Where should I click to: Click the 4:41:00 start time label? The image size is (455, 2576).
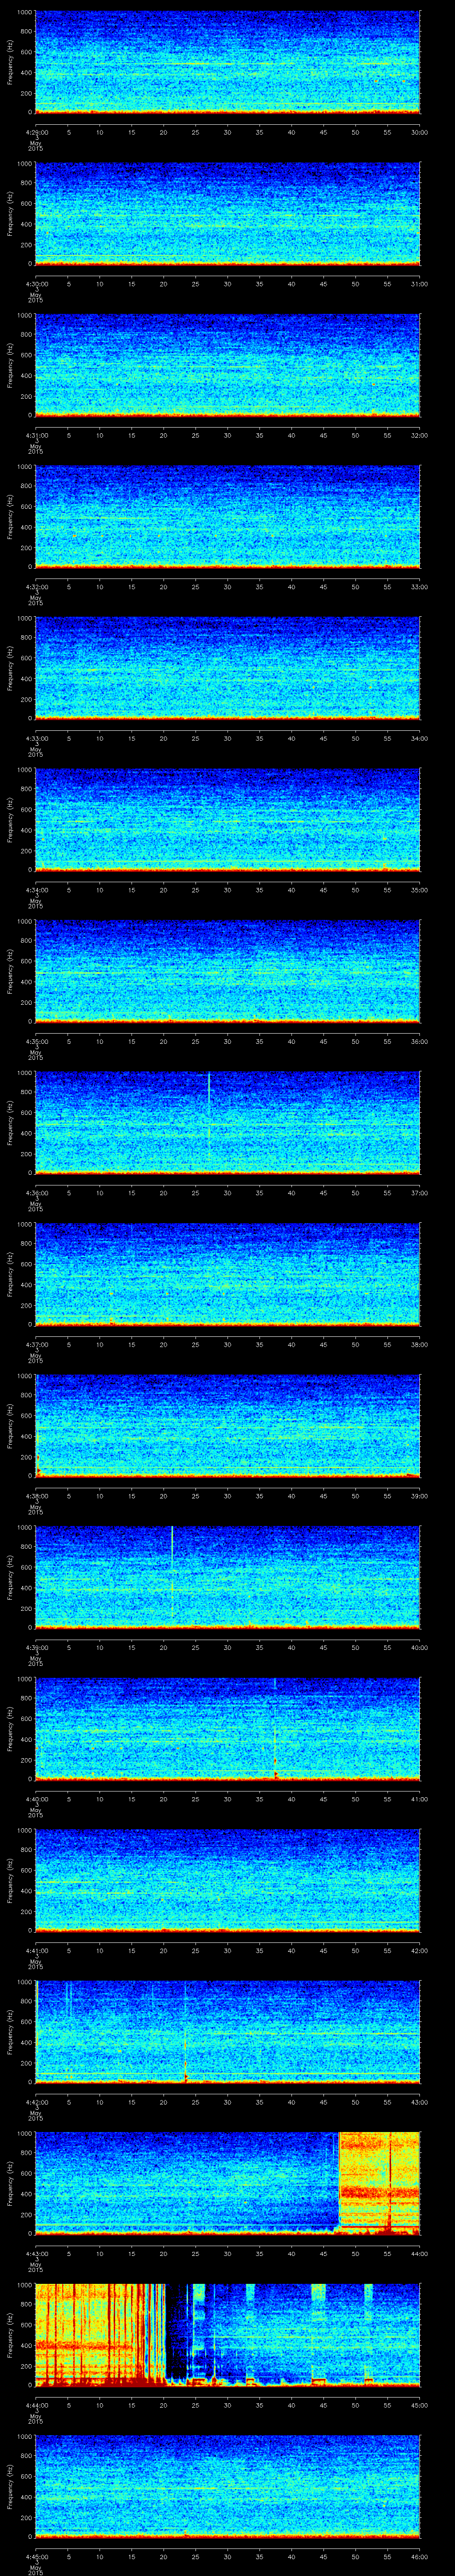coord(36,1950)
